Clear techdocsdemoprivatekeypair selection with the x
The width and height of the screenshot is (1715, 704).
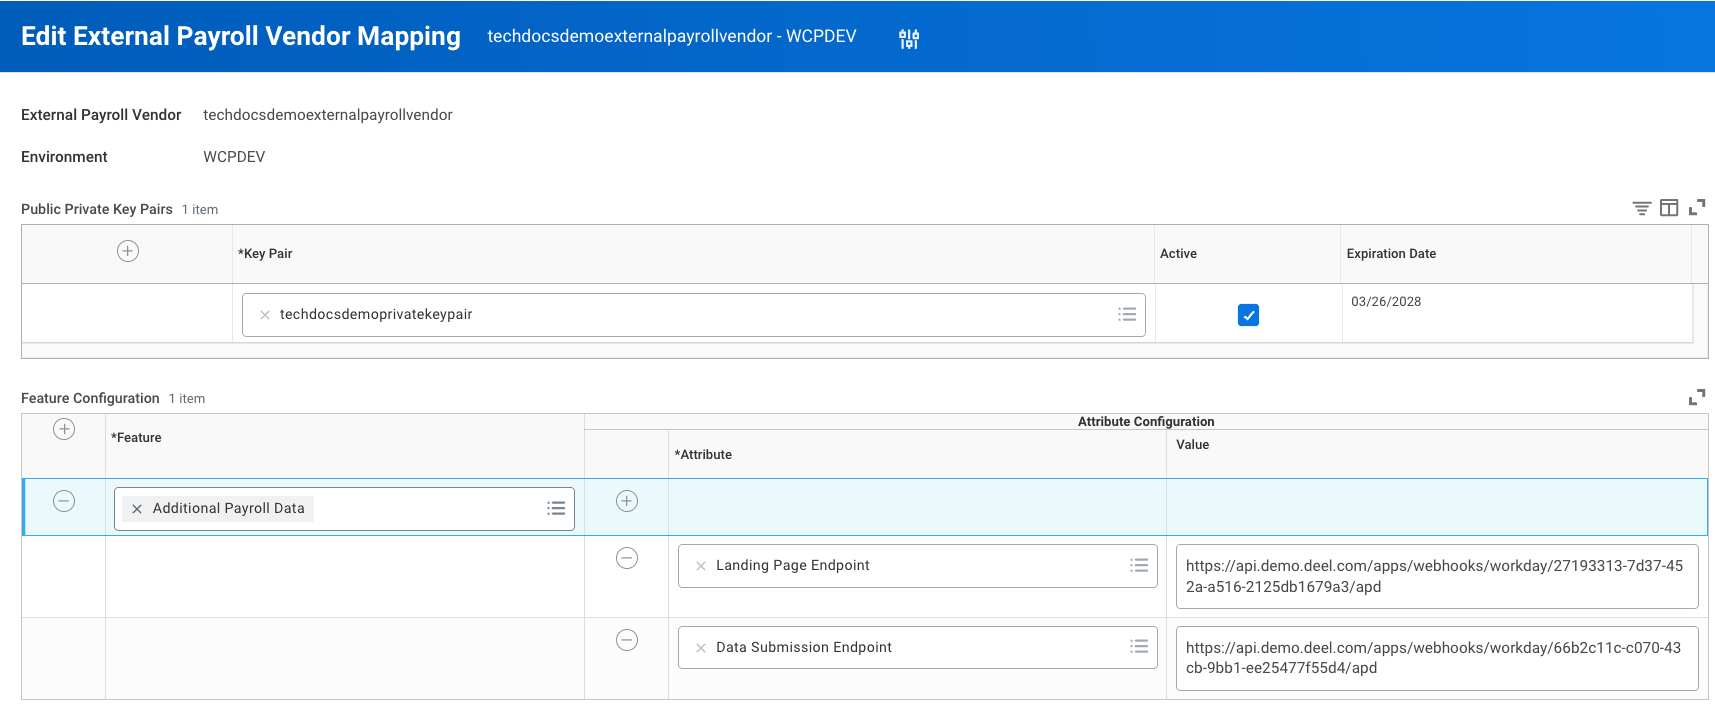(265, 315)
